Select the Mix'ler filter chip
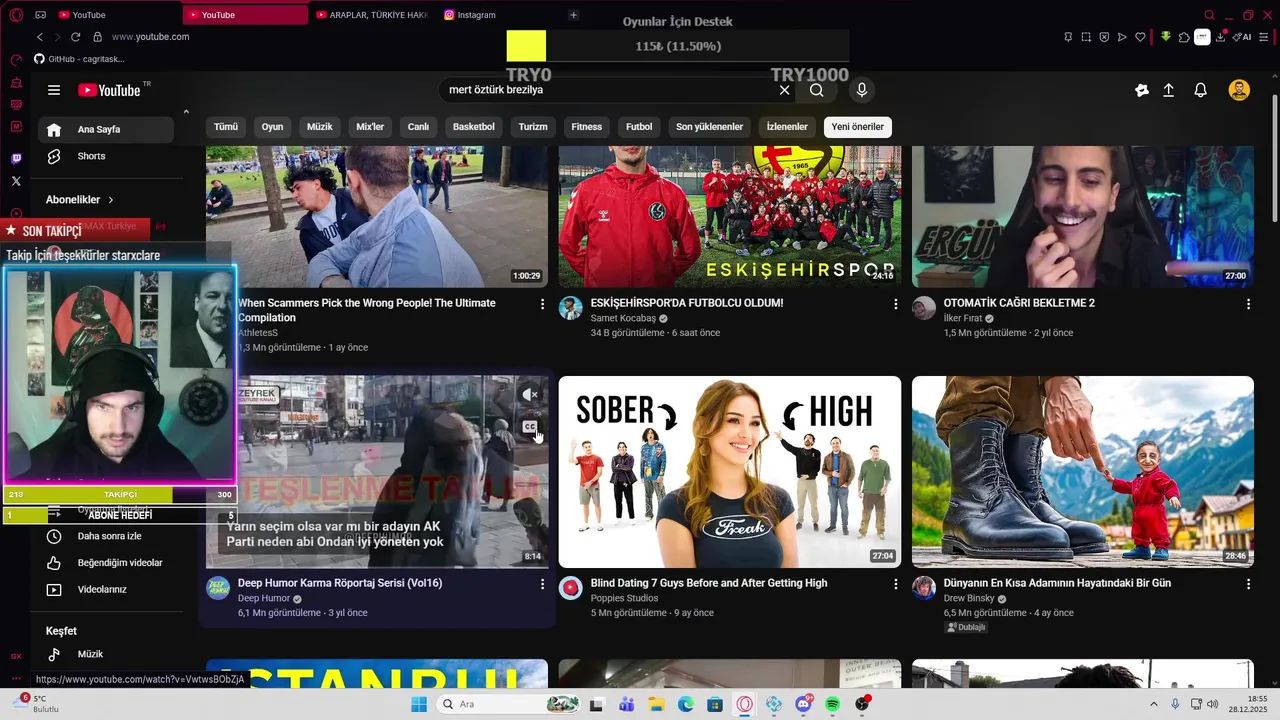1280x720 pixels. (x=370, y=127)
